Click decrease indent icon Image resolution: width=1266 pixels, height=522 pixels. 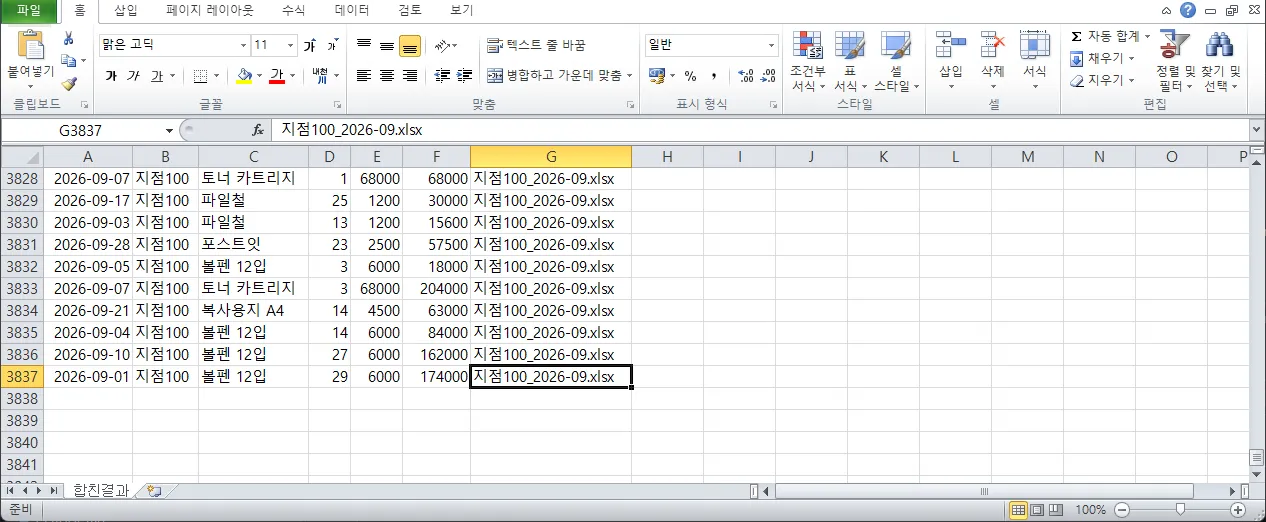click(x=441, y=76)
